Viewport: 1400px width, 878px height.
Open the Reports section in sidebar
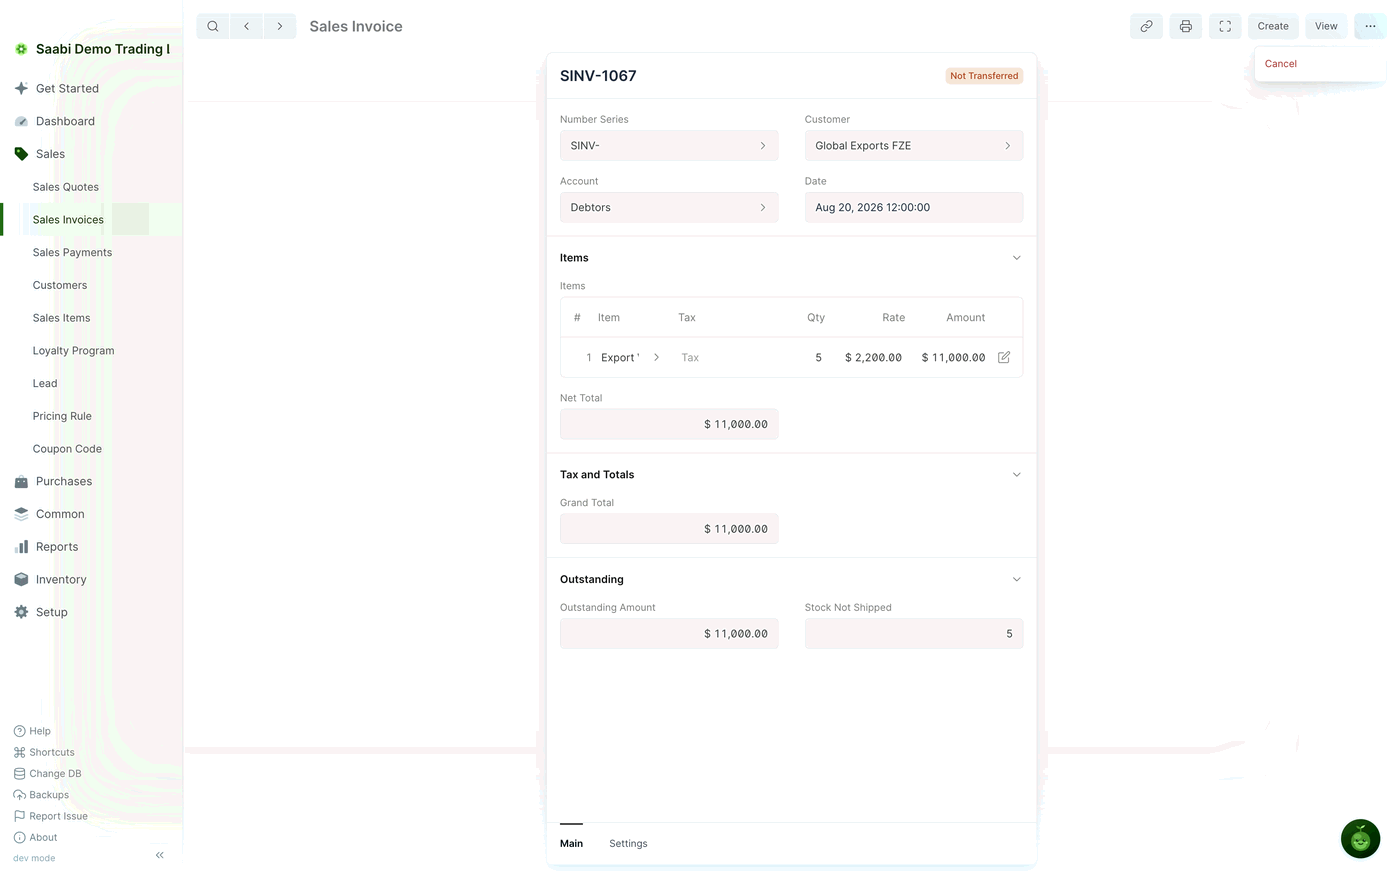pos(57,547)
